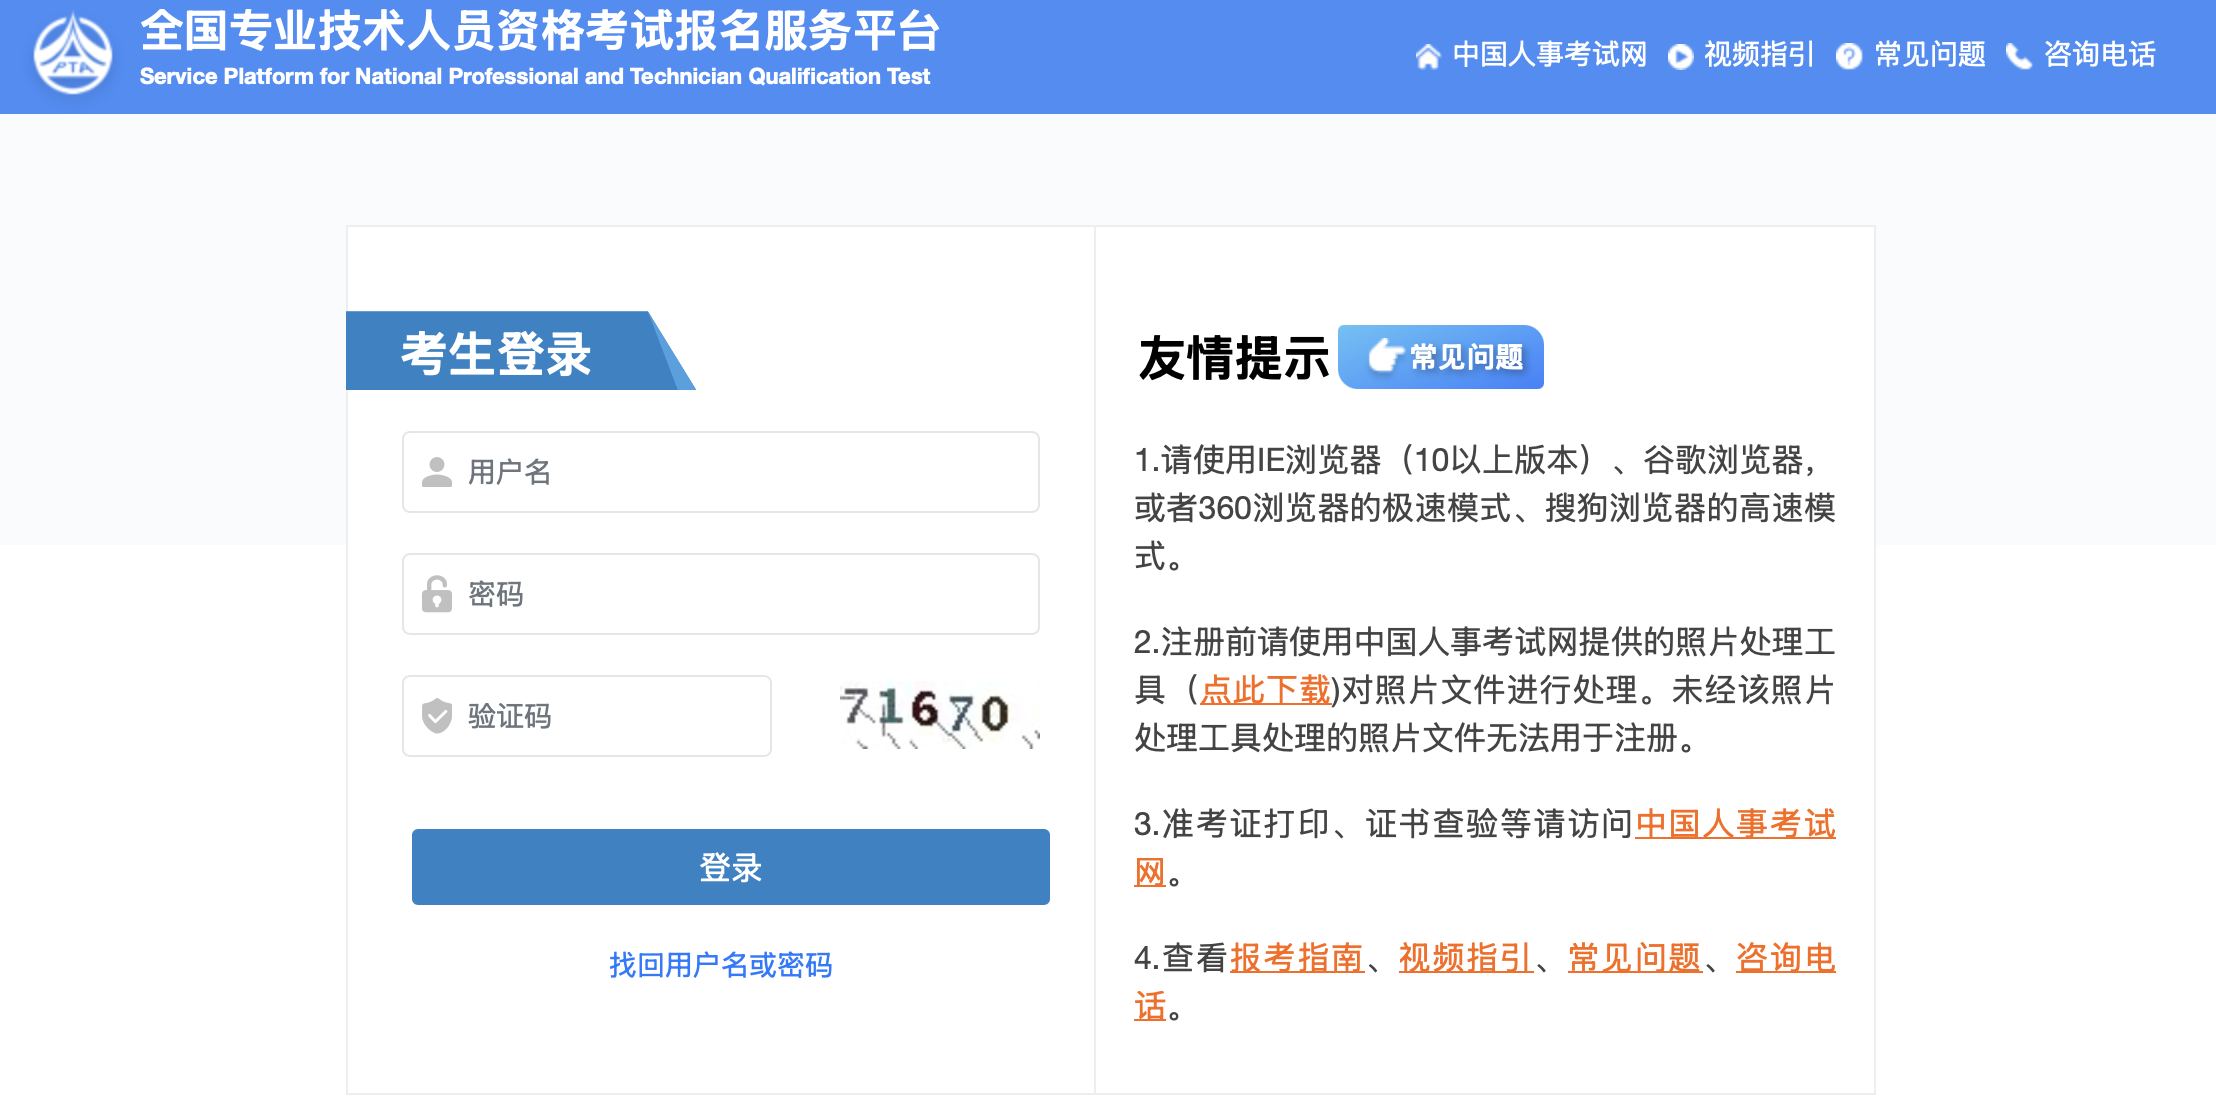Open the 常见问题 link in tip 4
Viewport: 2216px width, 1114px height.
(1634, 959)
